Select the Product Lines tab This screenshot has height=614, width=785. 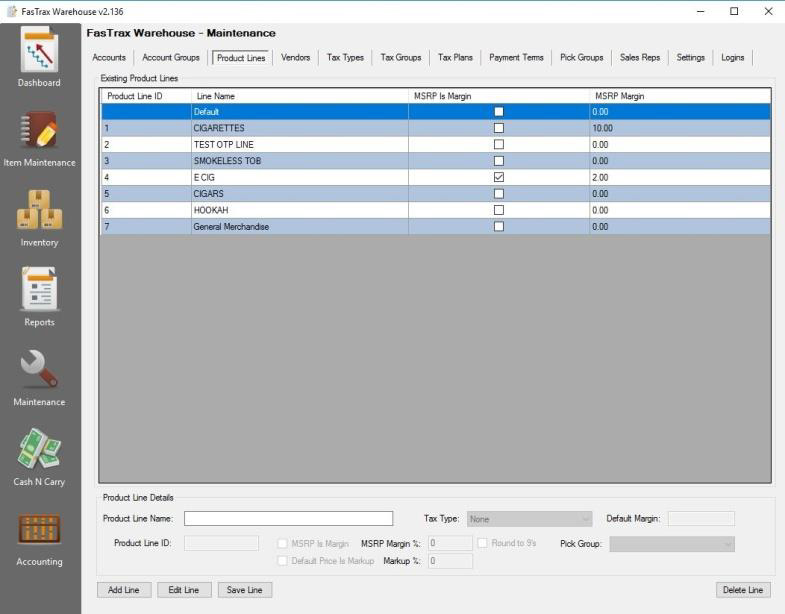[x=241, y=58]
